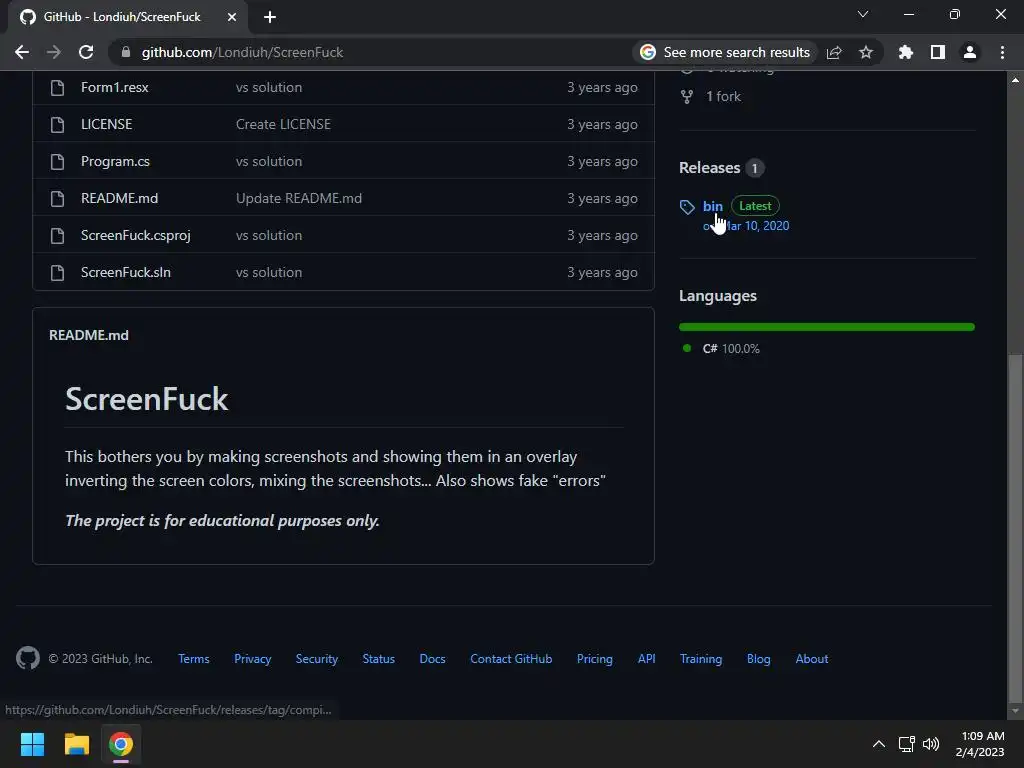Click the 1 fork link
The width and height of the screenshot is (1024, 768).
723,97
